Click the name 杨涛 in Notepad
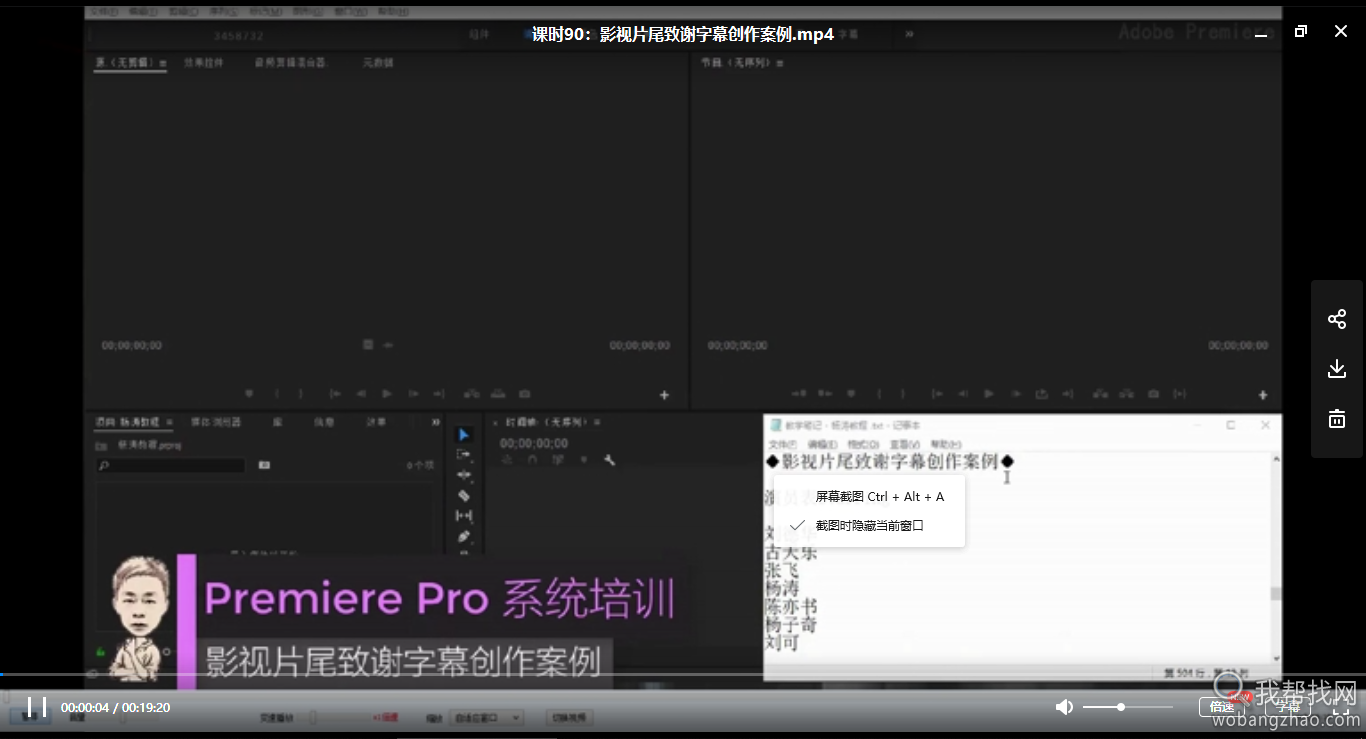This screenshot has height=739, width=1366. [x=783, y=588]
